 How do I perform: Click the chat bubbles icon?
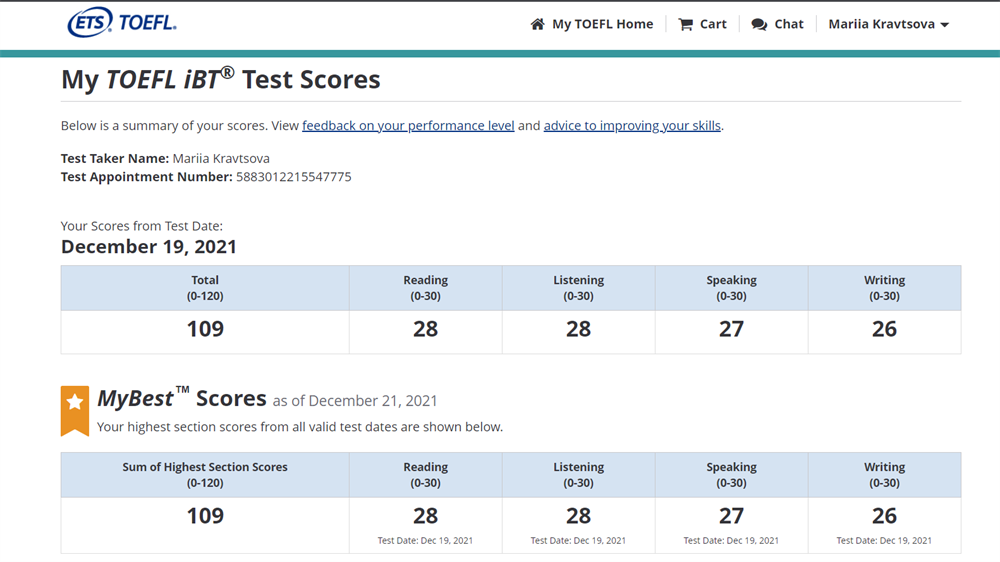coord(759,24)
